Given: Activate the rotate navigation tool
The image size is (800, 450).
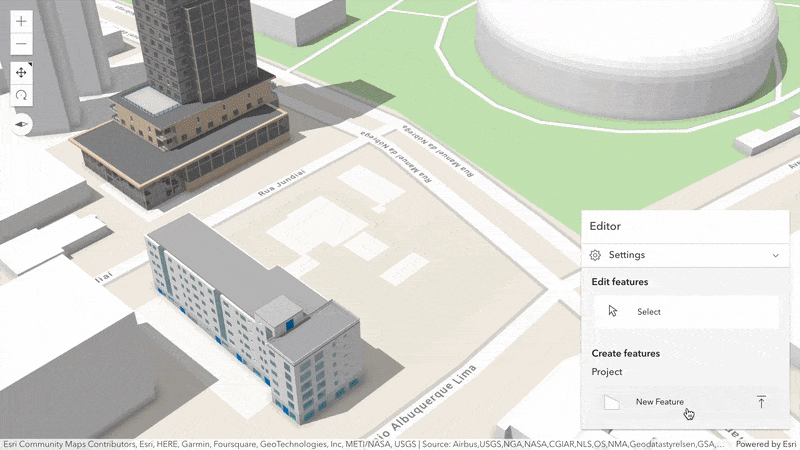Looking at the screenshot, I should tap(21, 95).
